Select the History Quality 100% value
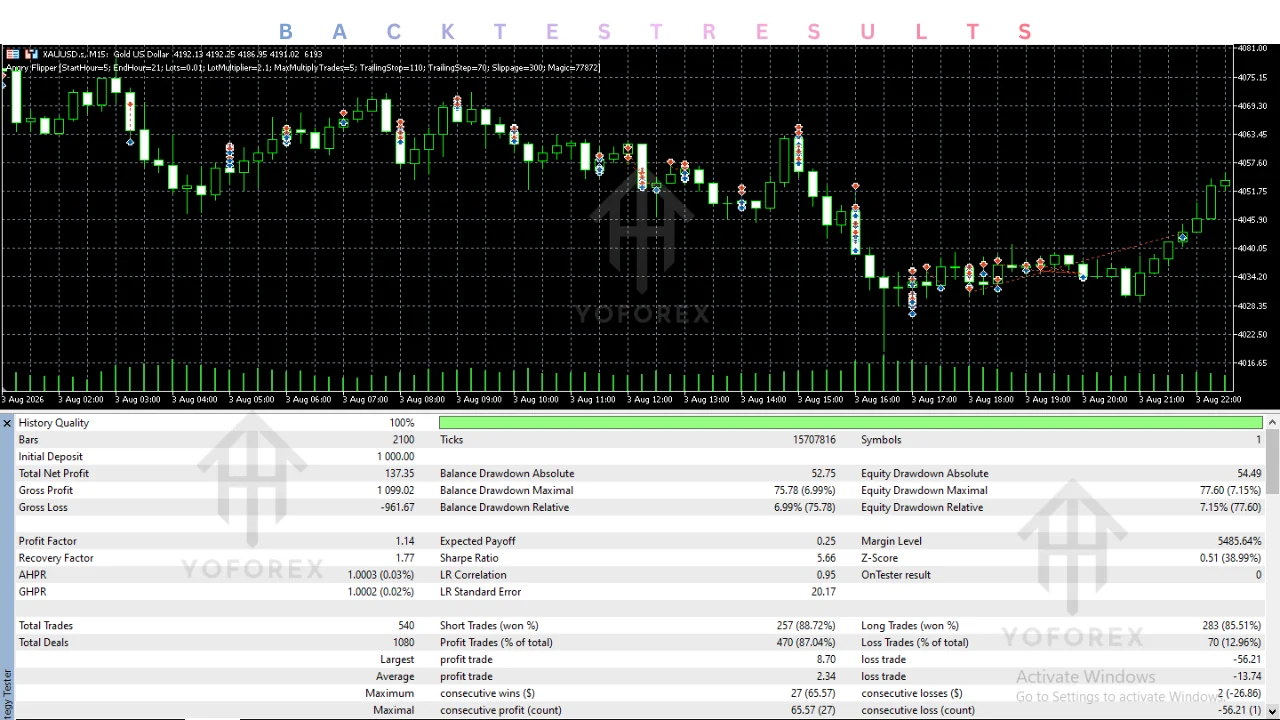Image resolution: width=1280 pixels, height=720 pixels. tap(401, 423)
